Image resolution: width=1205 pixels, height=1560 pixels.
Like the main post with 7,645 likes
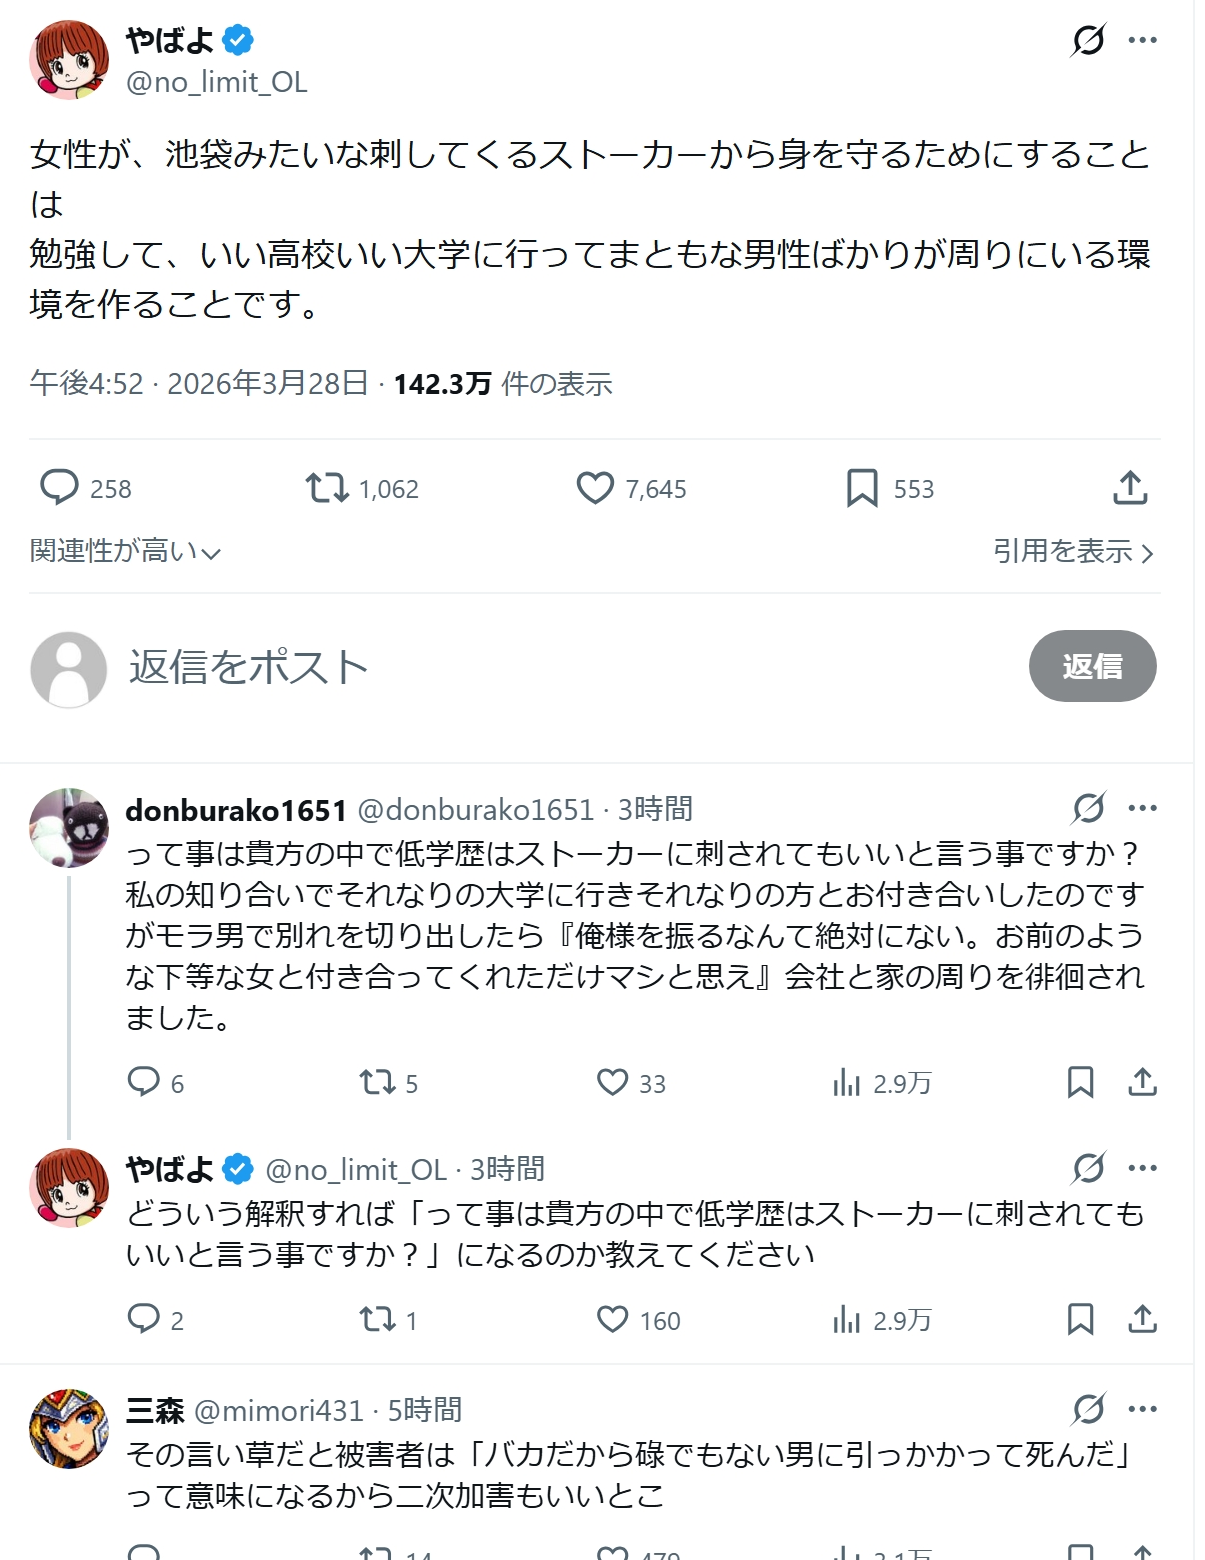point(595,488)
